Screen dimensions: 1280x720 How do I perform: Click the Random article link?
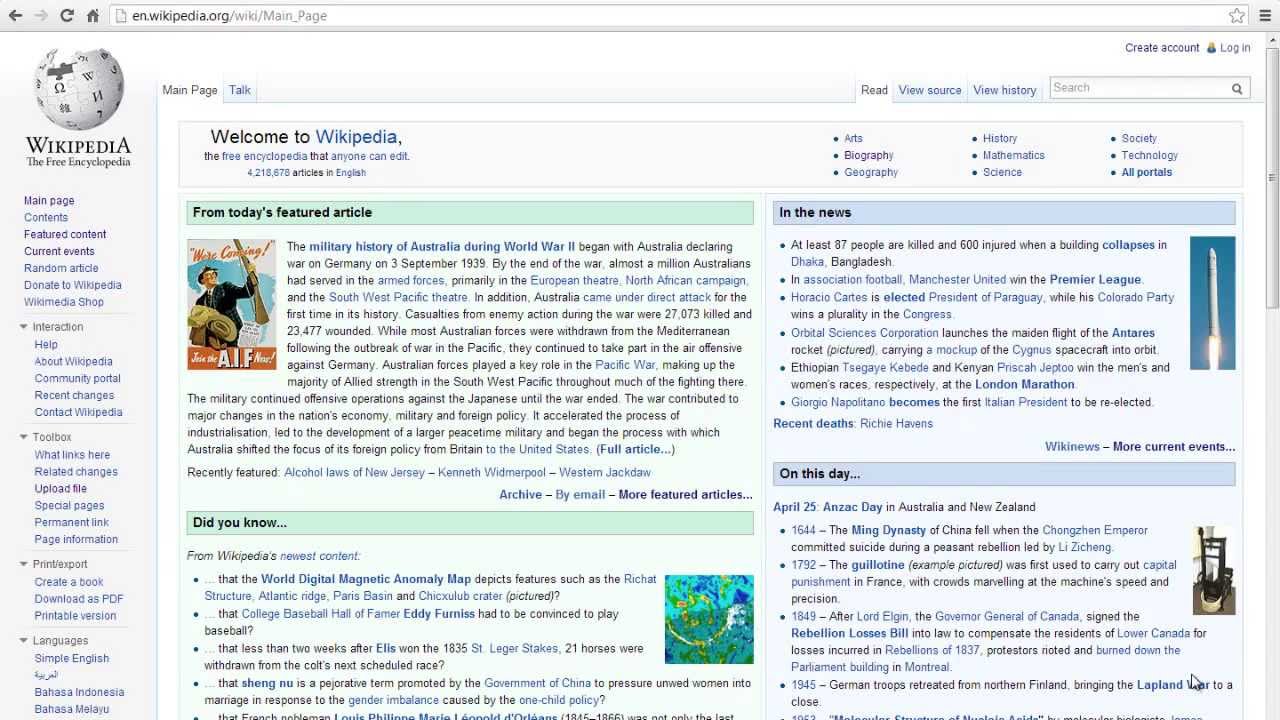coord(61,269)
